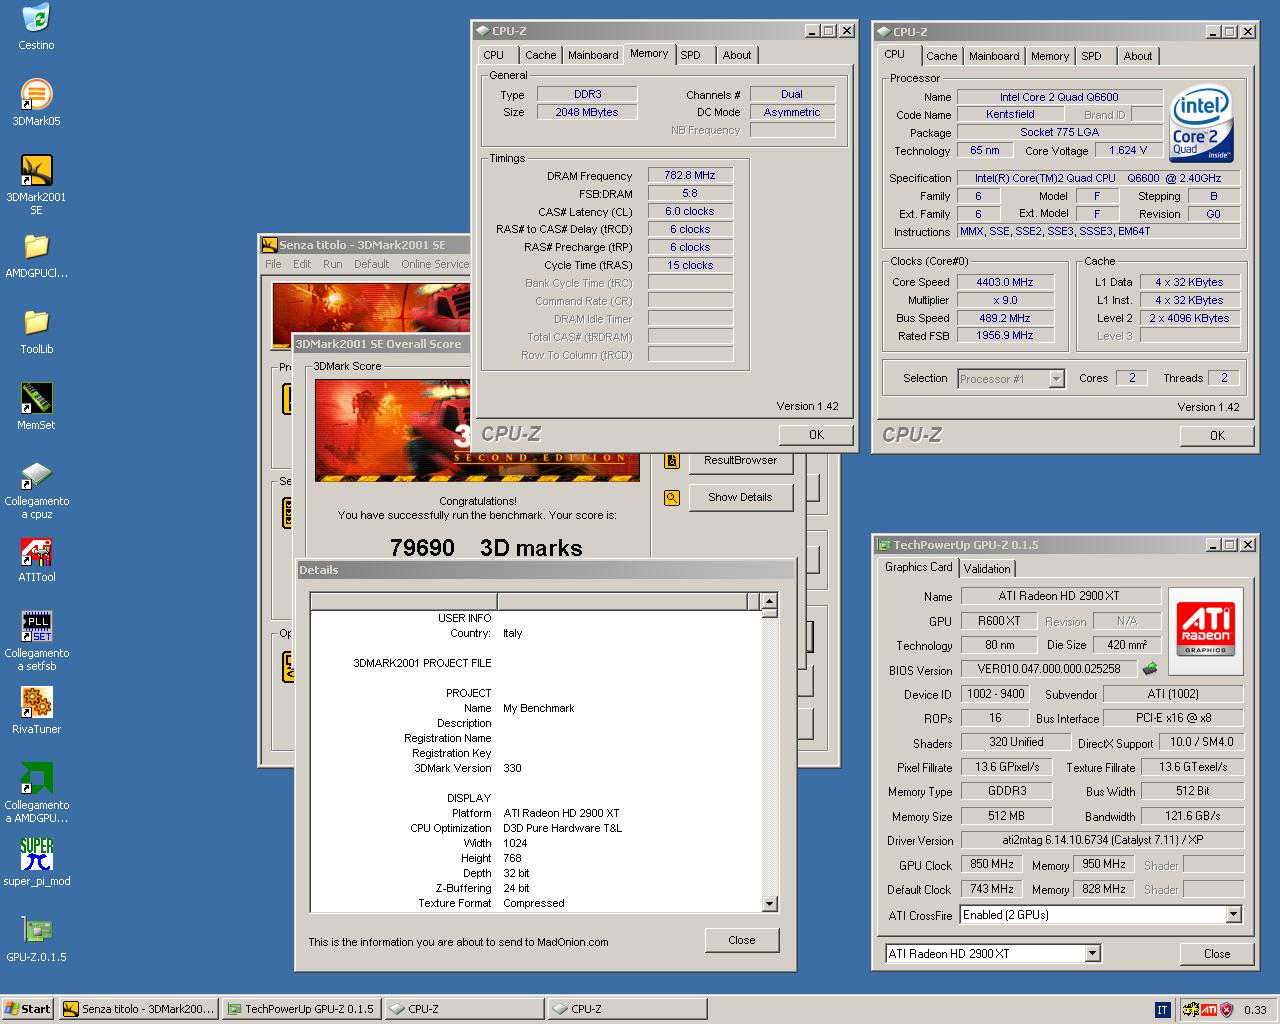Open the About tab in right CPU-Z window
1280x1024 pixels.
pyautogui.click(x=1137, y=57)
